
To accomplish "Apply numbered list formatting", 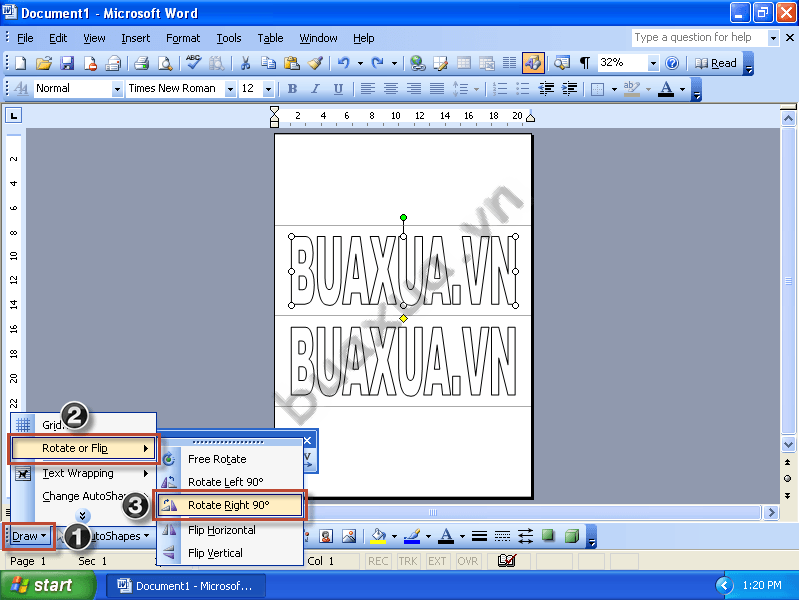I will coord(500,89).
